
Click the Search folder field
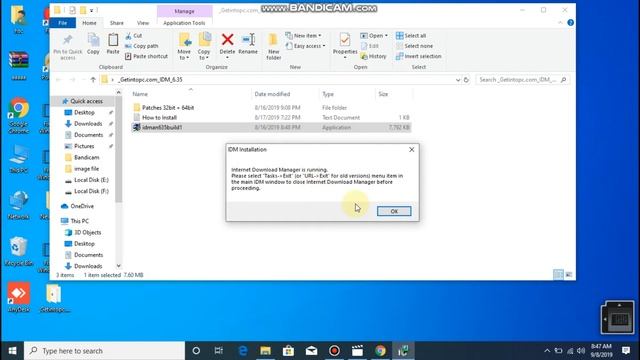tap(522, 80)
